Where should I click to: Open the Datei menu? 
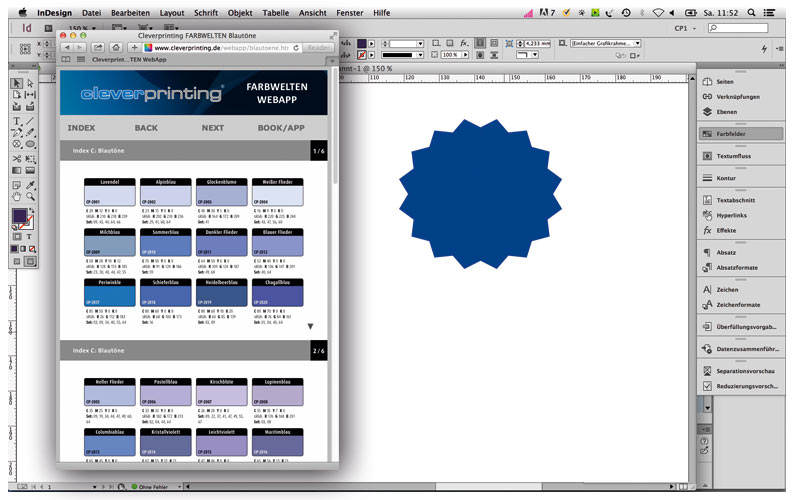pos(91,13)
